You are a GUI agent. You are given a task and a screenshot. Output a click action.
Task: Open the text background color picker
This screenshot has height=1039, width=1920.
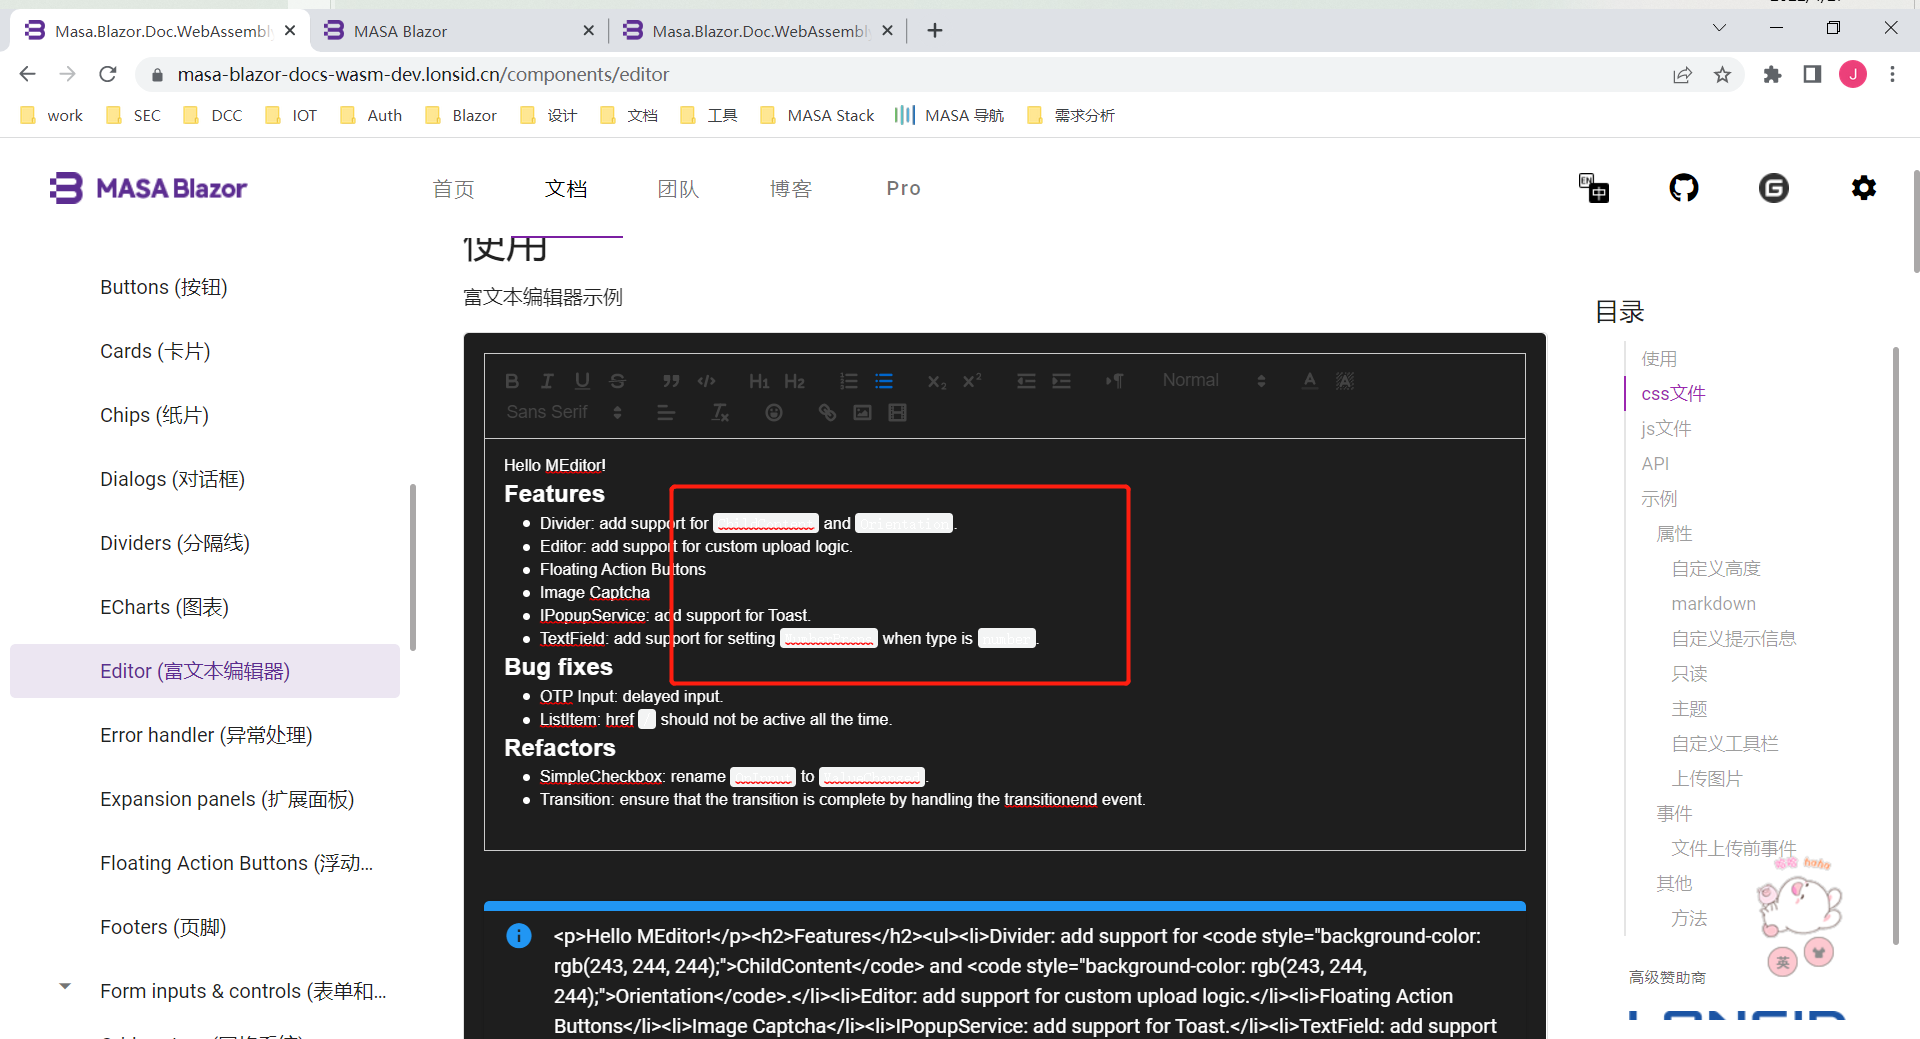coord(1345,381)
